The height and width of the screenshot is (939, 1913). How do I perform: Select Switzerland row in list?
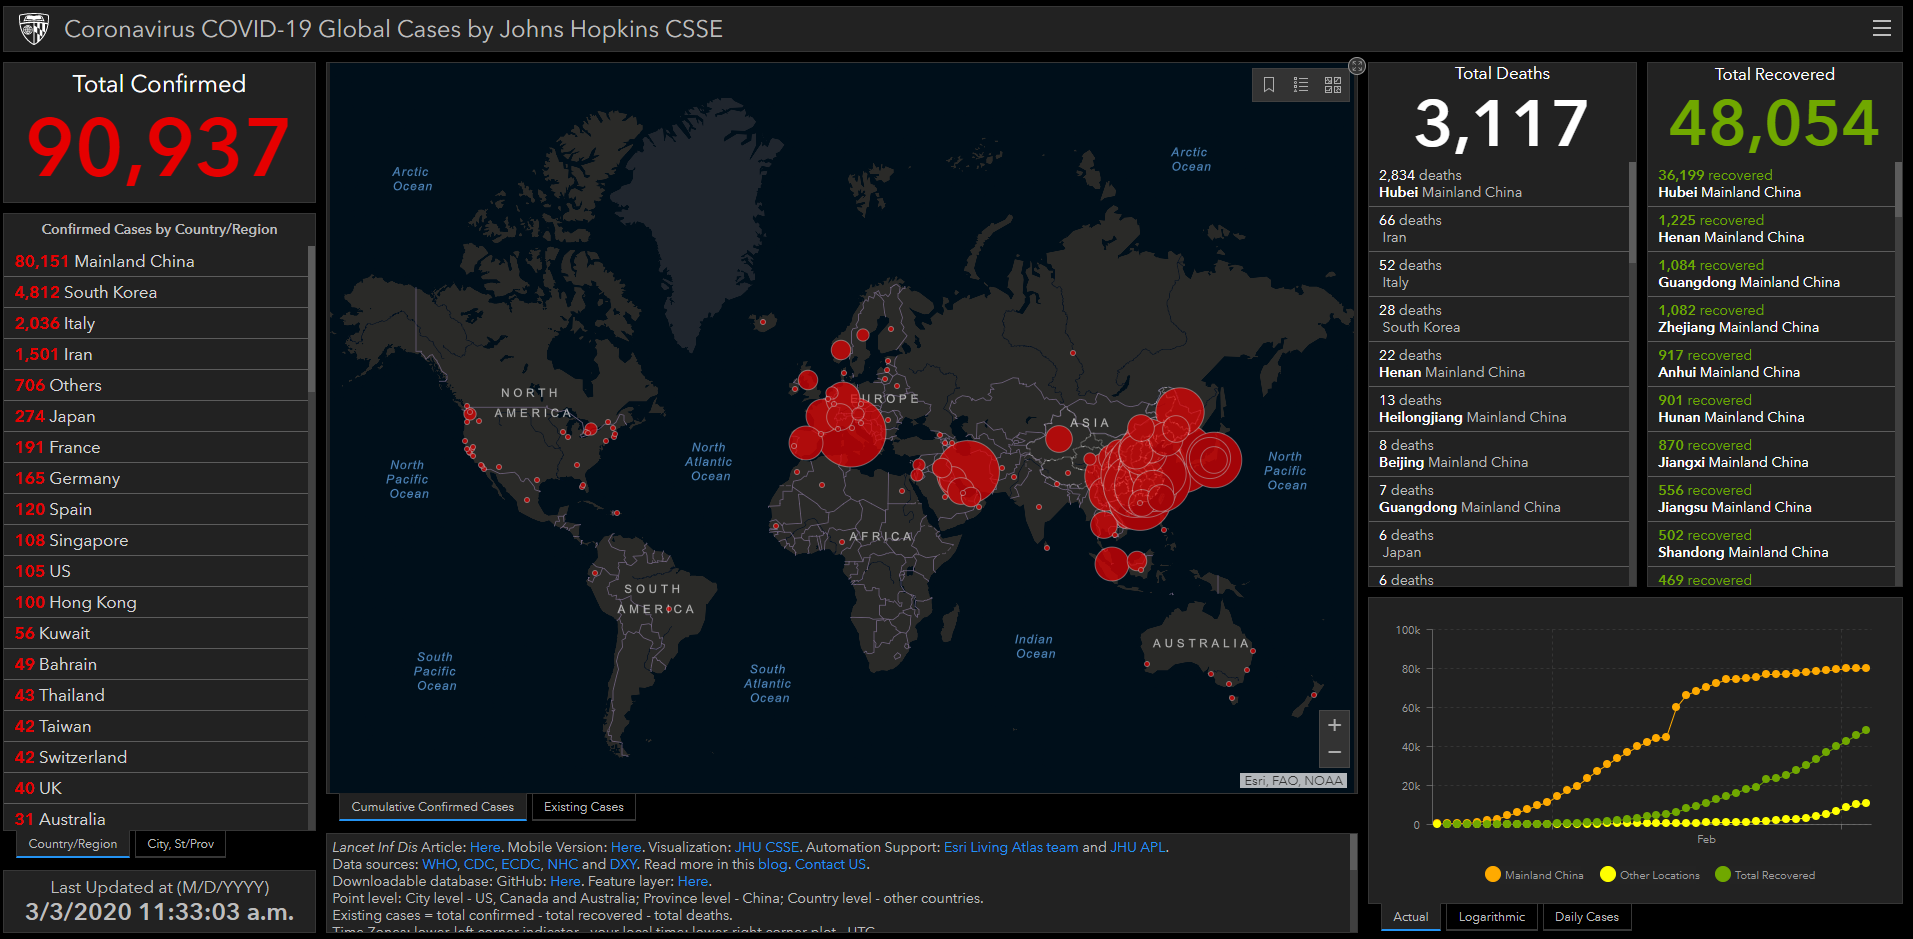[156, 757]
